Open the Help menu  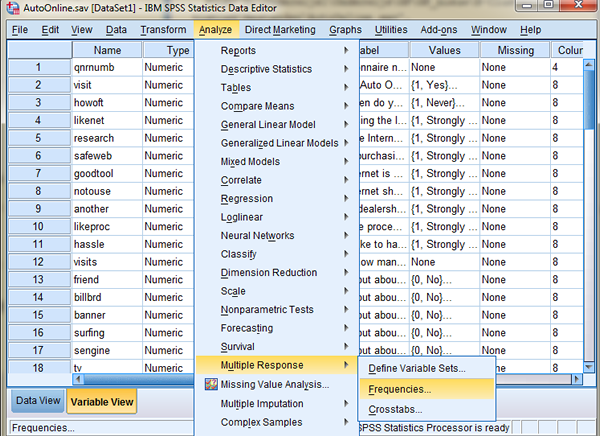point(530,29)
